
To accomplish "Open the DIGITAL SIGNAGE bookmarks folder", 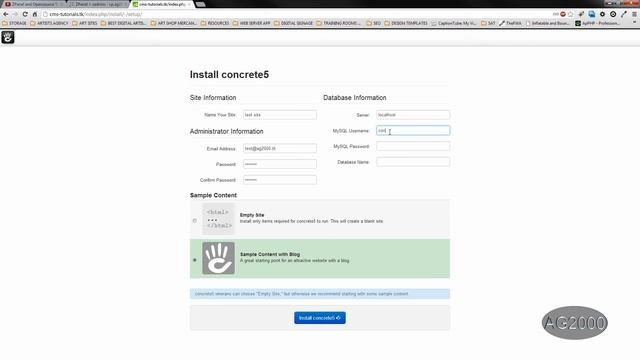I will coord(293,23).
